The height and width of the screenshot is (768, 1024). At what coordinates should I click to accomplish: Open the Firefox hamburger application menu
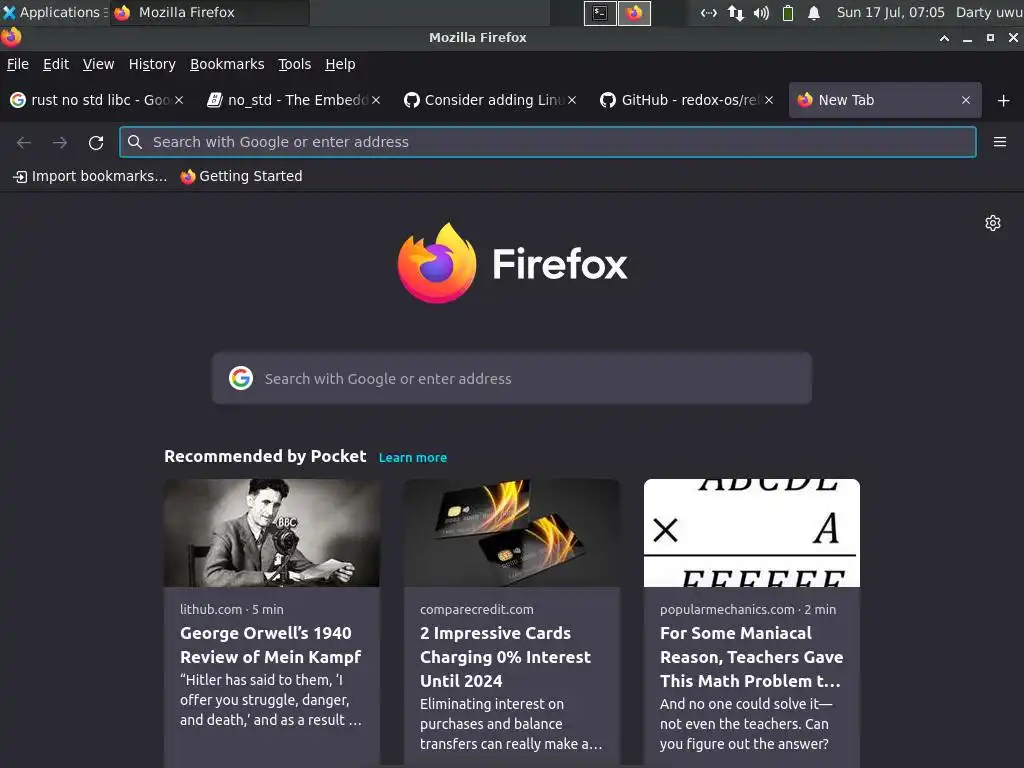[x=999, y=142]
